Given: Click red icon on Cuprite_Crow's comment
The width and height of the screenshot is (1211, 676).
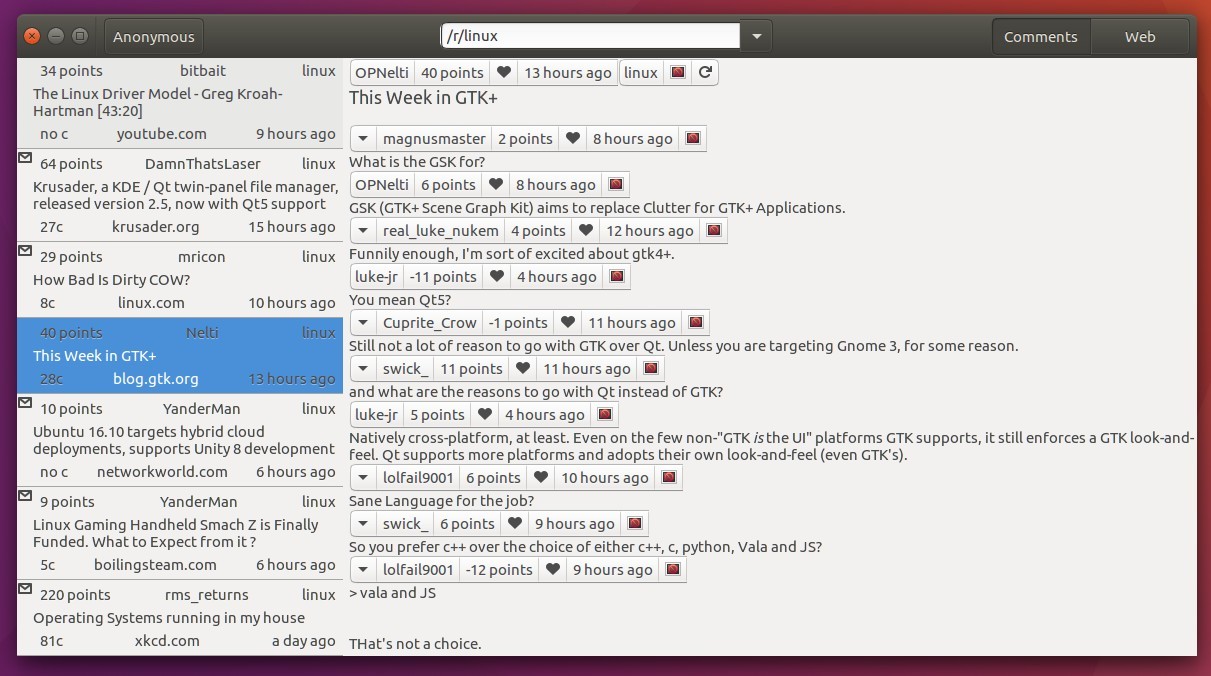Looking at the screenshot, I should pos(696,323).
